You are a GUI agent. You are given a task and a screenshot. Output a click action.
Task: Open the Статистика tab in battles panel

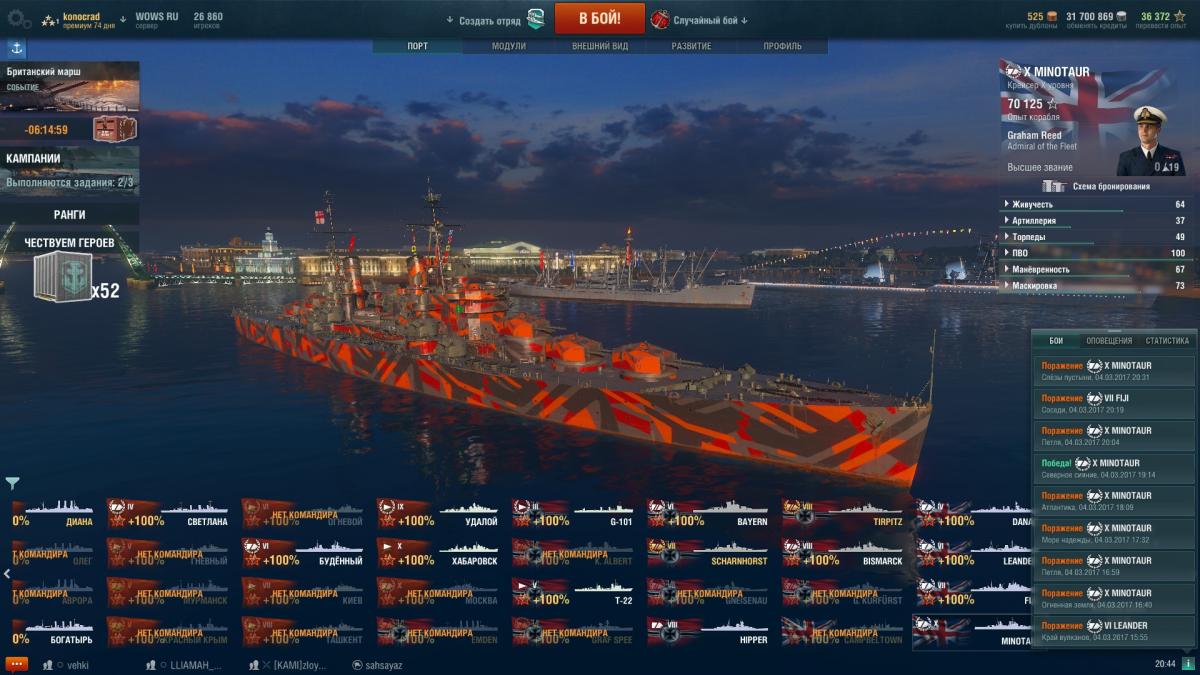tap(1167, 341)
